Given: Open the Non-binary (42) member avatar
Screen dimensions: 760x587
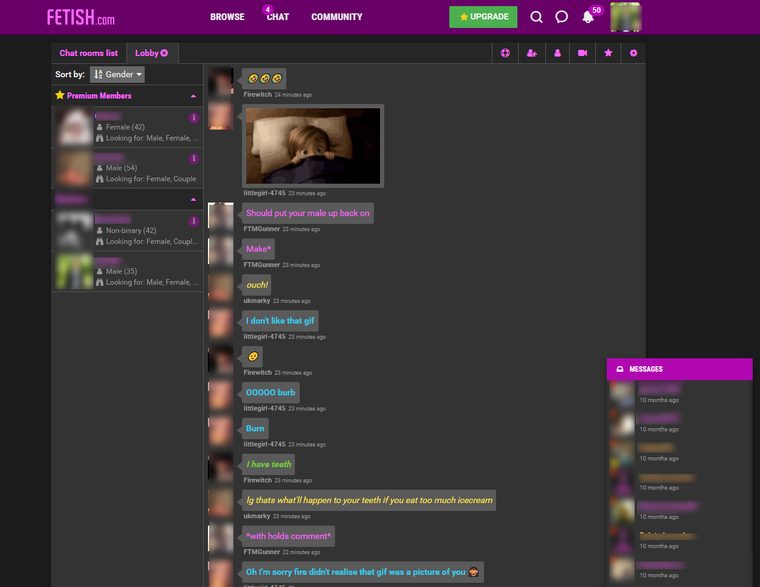Looking at the screenshot, I should click(x=74, y=230).
